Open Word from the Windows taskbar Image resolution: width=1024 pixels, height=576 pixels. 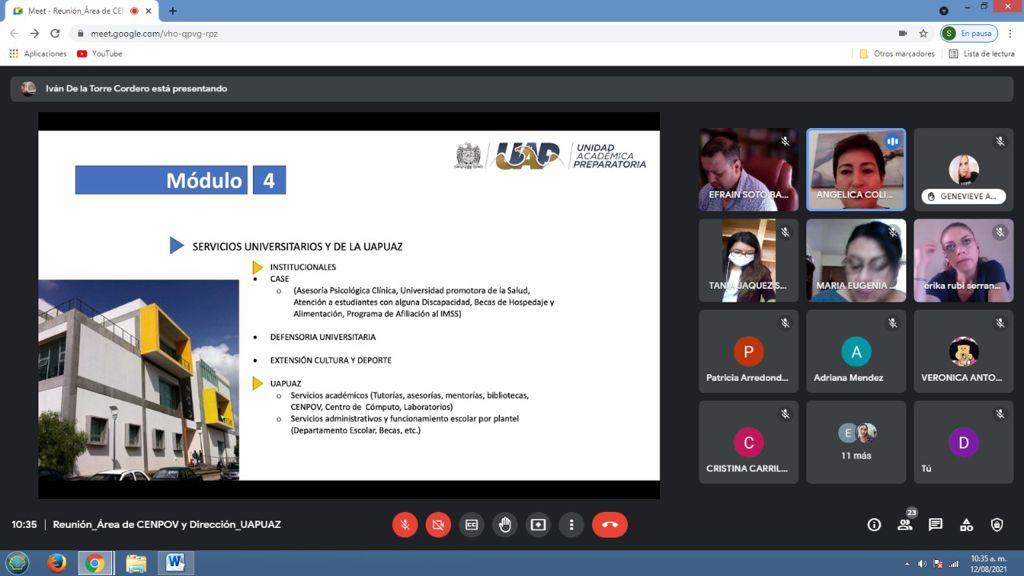tap(175, 563)
